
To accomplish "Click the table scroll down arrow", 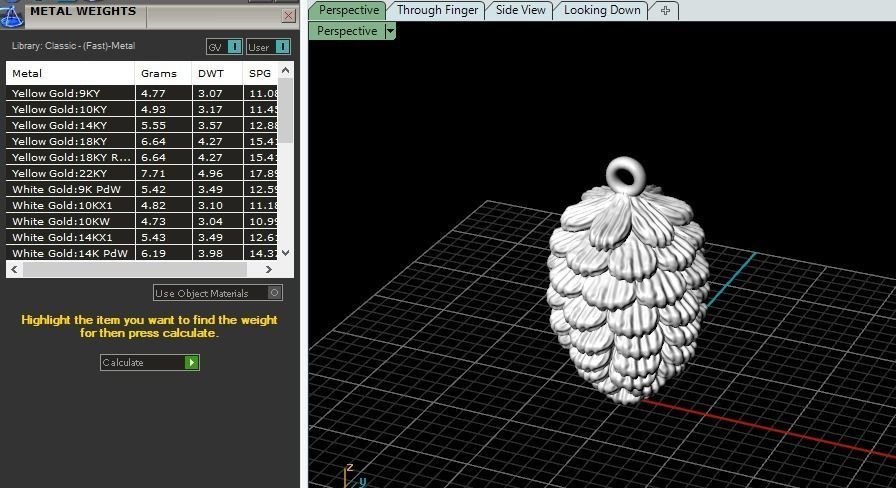I will (x=286, y=253).
